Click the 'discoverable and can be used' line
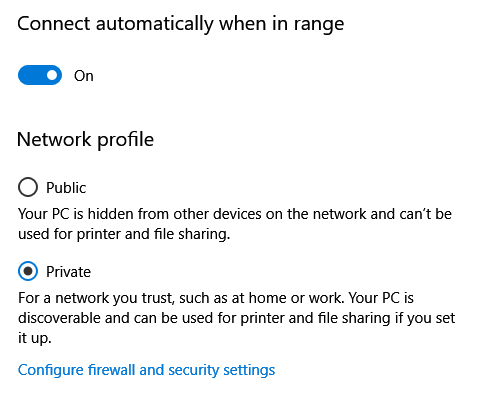This screenshot has height=399, width=483. pos(237,318)
